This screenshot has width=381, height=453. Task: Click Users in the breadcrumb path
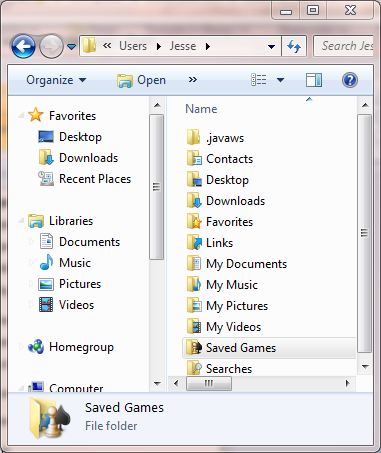tap(133, 46)
